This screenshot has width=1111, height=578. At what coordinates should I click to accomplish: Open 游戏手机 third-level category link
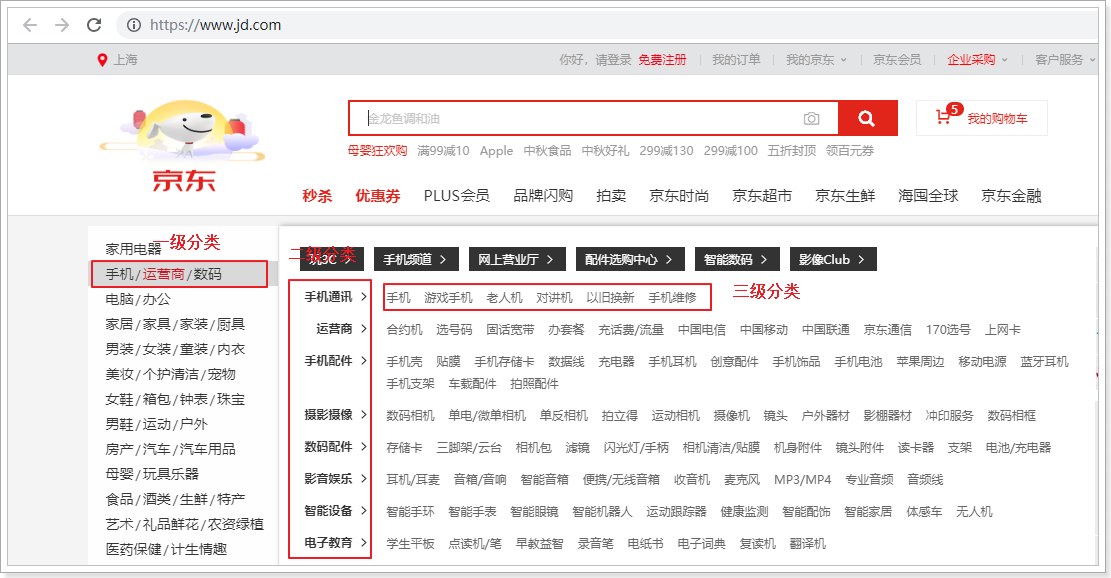coord(448,297)
